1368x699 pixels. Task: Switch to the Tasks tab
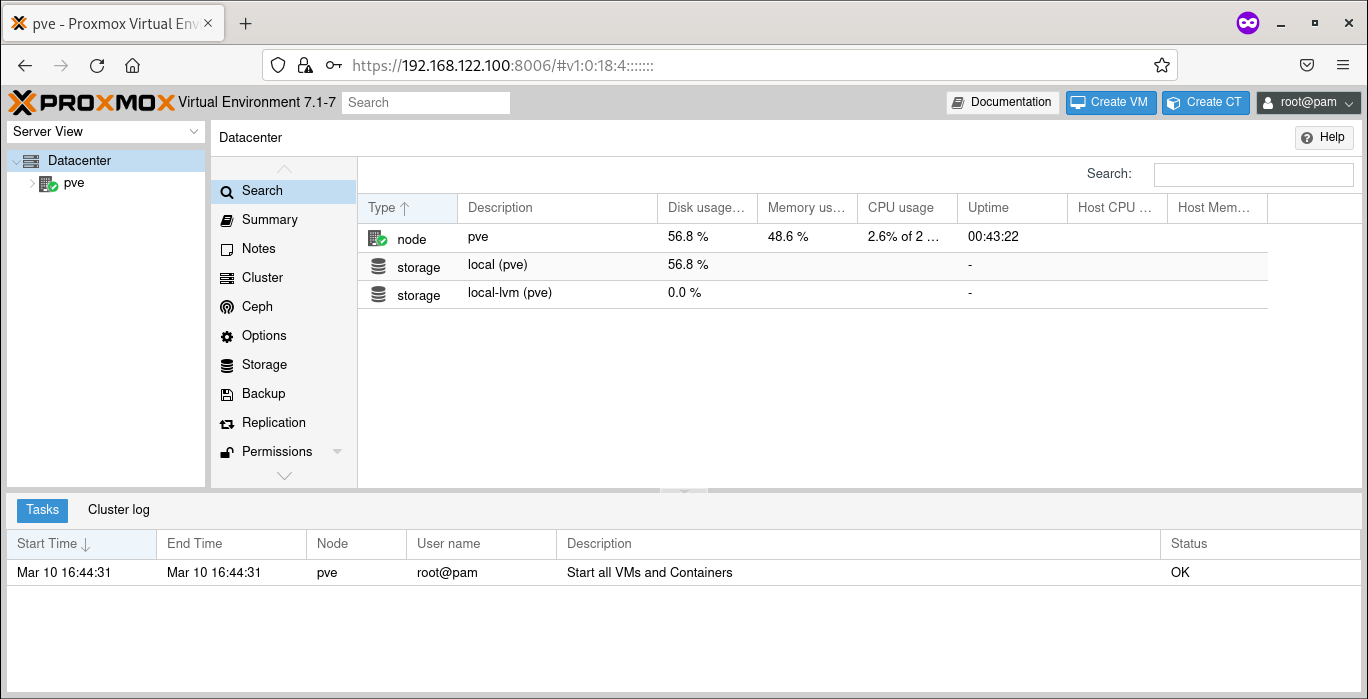tap(43, 510)
